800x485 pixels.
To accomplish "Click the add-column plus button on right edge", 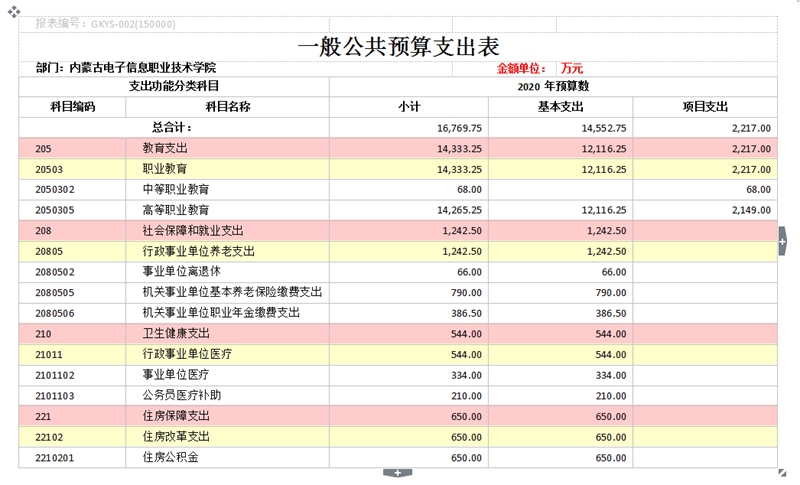I will [783, 240].
